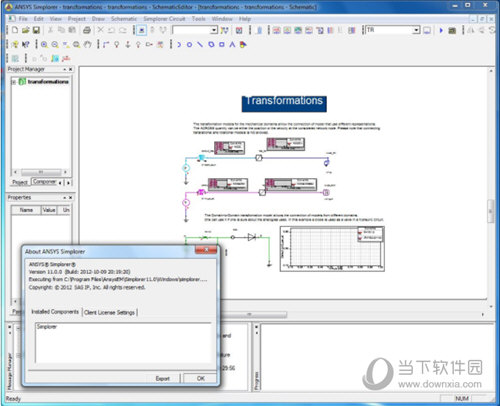Select the Rectangle drawing tool
This screenshot has height=406, width=500.
click(x=222, y=44)
